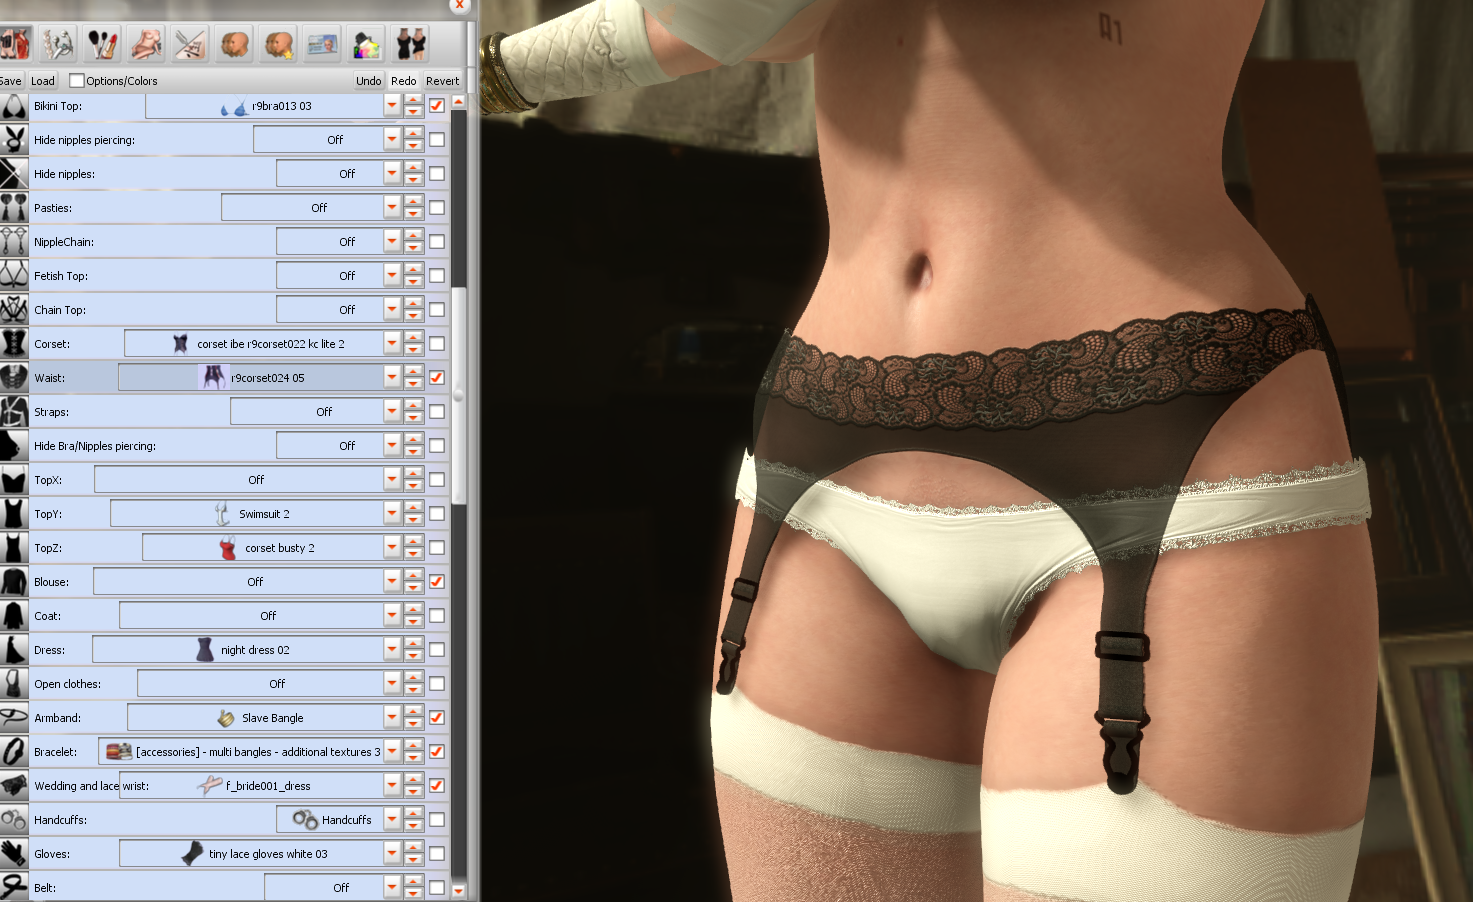The height and width of the screenshot is (902, 1473).
Task: Enable the Dress row checkbox
Action: (437, 649)
